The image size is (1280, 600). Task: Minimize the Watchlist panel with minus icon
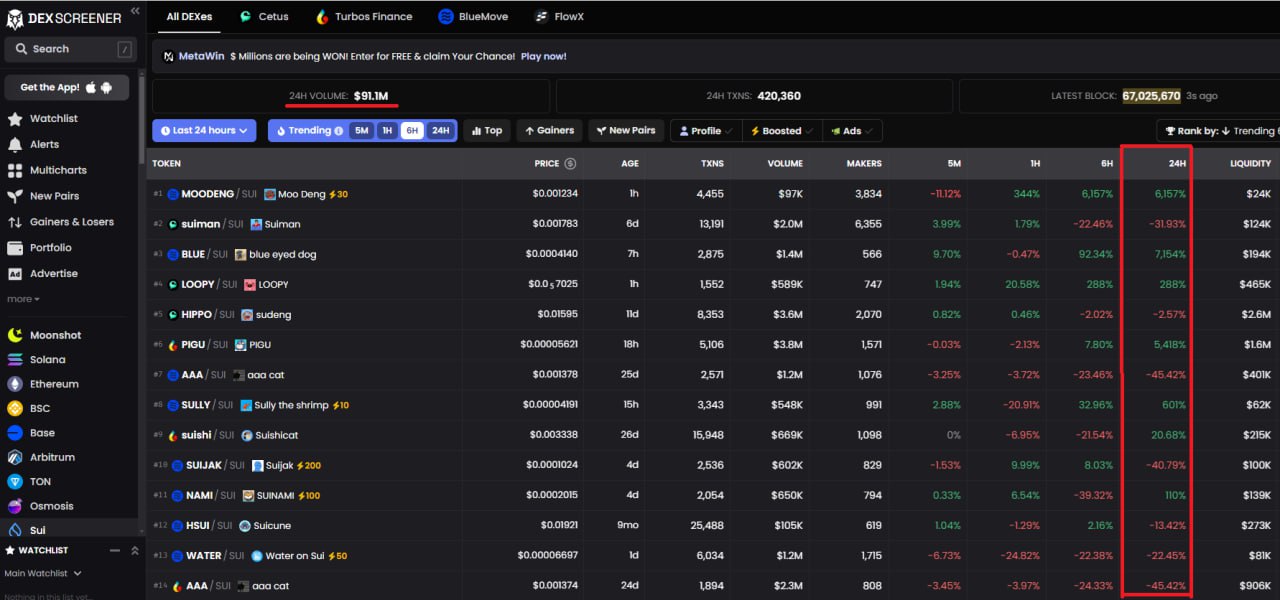coord(114,551)
